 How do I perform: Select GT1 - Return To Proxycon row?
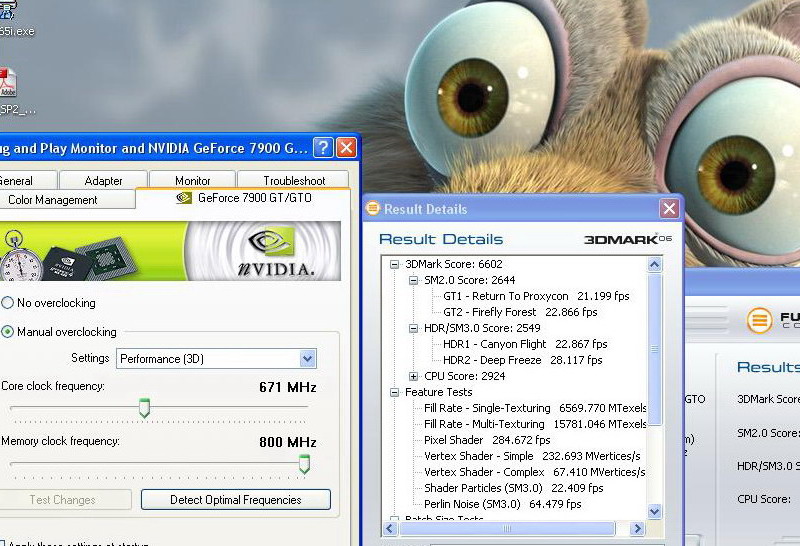click(536, 296)
